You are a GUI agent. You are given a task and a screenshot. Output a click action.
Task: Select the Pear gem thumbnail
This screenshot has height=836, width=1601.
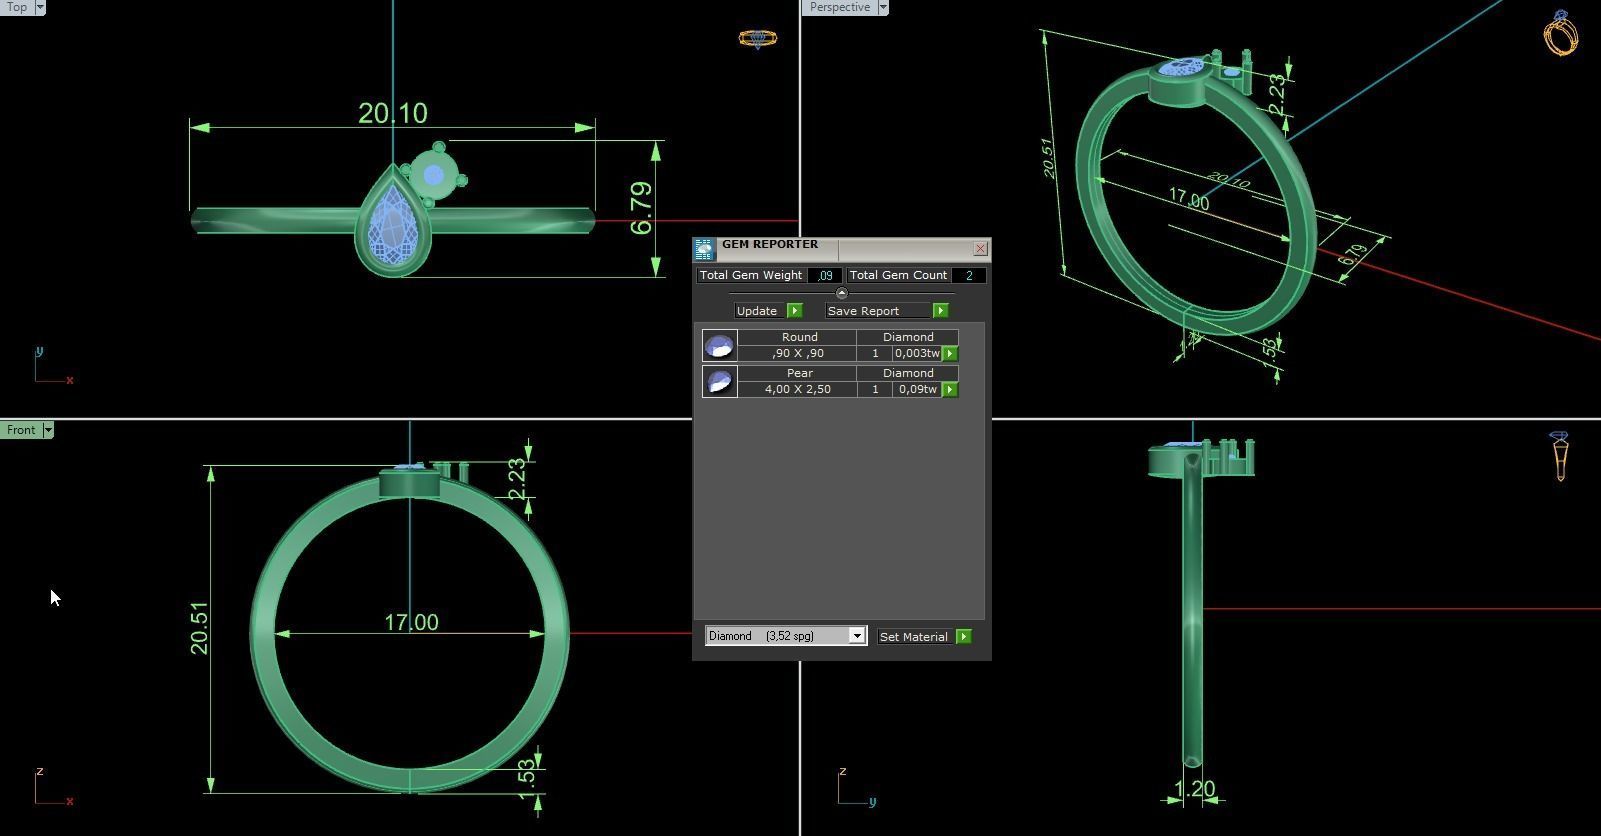coord(720,382)
